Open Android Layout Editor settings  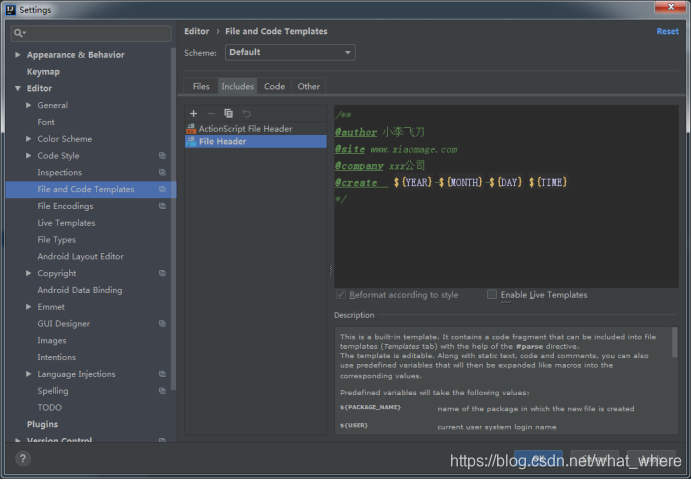[x=80, y=256]
